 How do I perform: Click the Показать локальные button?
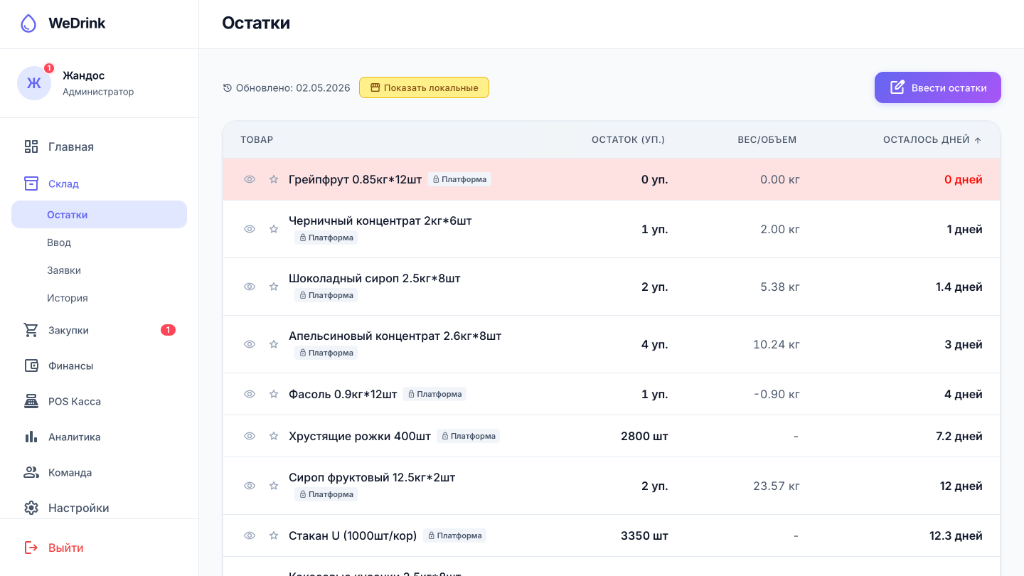click(x=424, y=88)
